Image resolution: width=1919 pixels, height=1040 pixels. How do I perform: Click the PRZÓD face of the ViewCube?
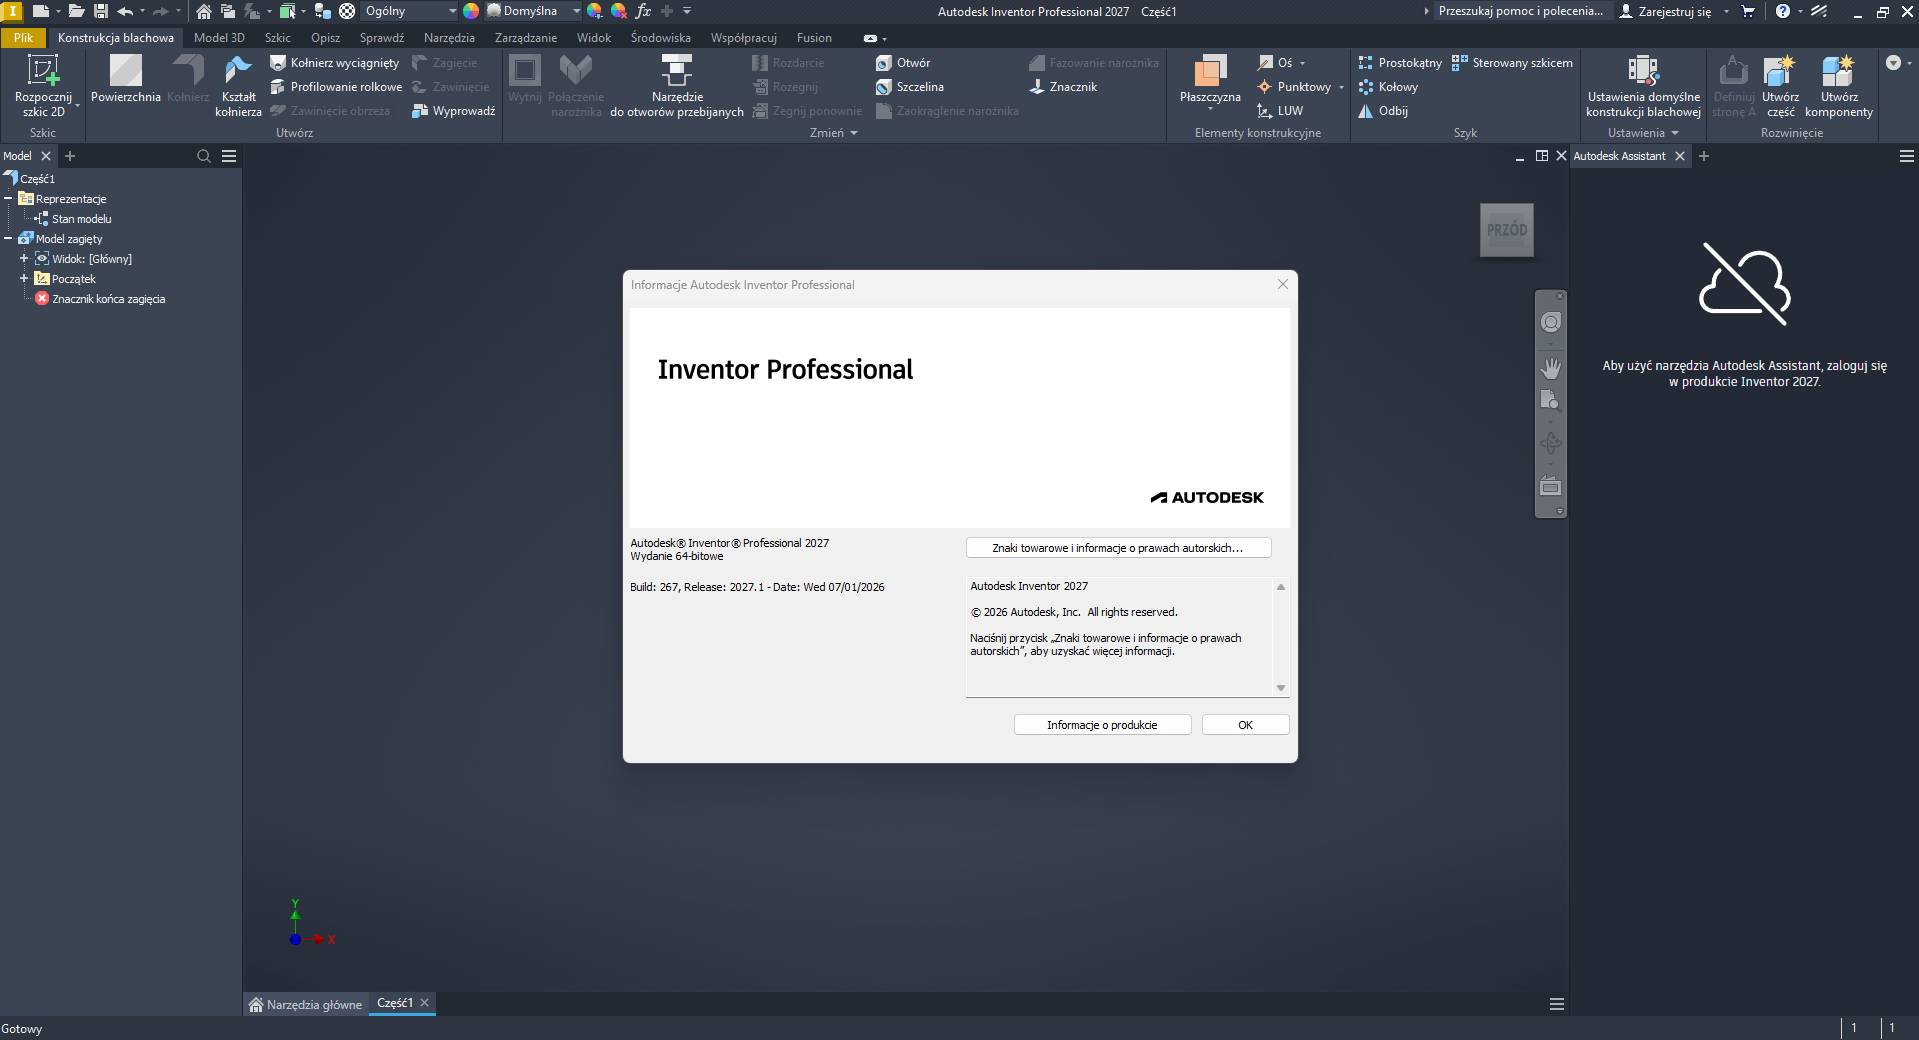click(x=1507, y=230)
